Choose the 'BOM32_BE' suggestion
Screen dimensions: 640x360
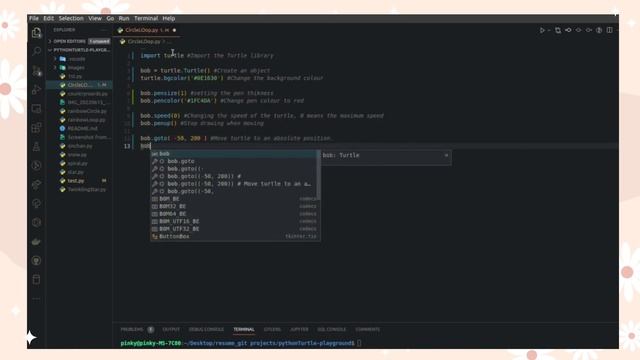[235, 206]
